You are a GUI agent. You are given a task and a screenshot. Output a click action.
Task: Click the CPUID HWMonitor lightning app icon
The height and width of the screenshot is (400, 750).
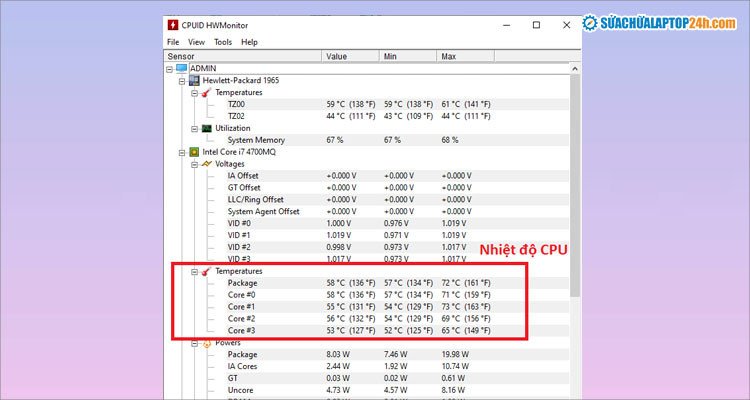pyautogui.click(x=173, y=25)
